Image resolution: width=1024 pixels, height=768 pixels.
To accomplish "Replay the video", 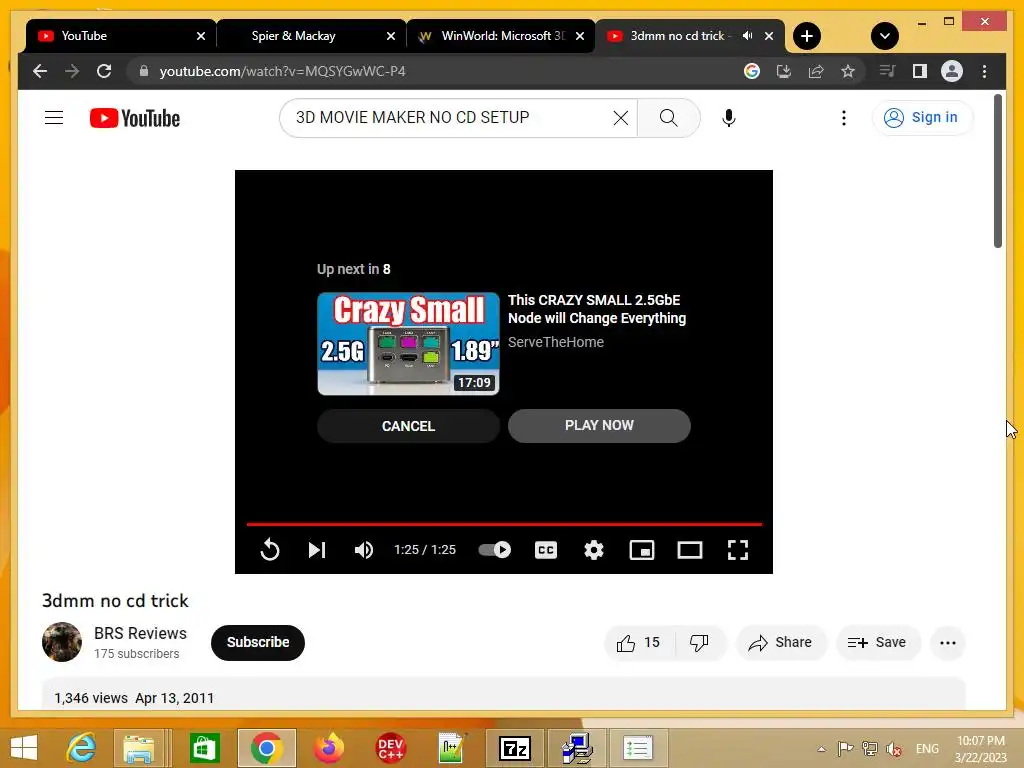I will coord(270,550).
